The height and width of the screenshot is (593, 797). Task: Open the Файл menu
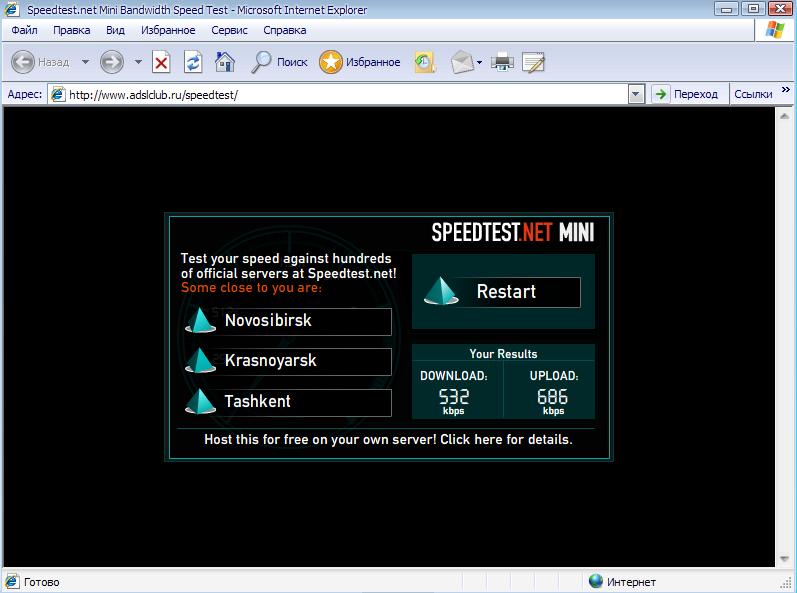click(25, 30)
